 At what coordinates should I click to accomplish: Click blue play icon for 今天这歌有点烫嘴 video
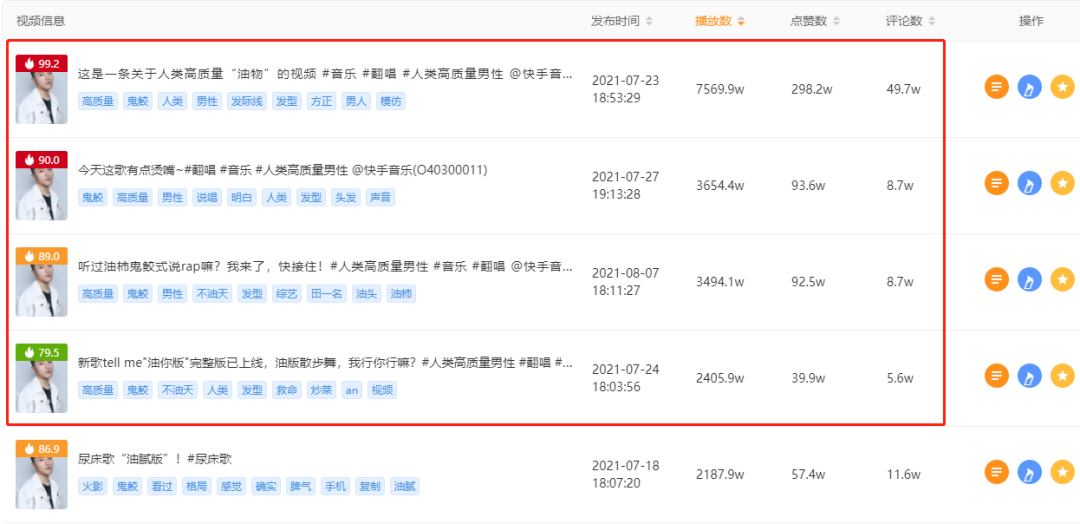click(x=1030, y=183)
